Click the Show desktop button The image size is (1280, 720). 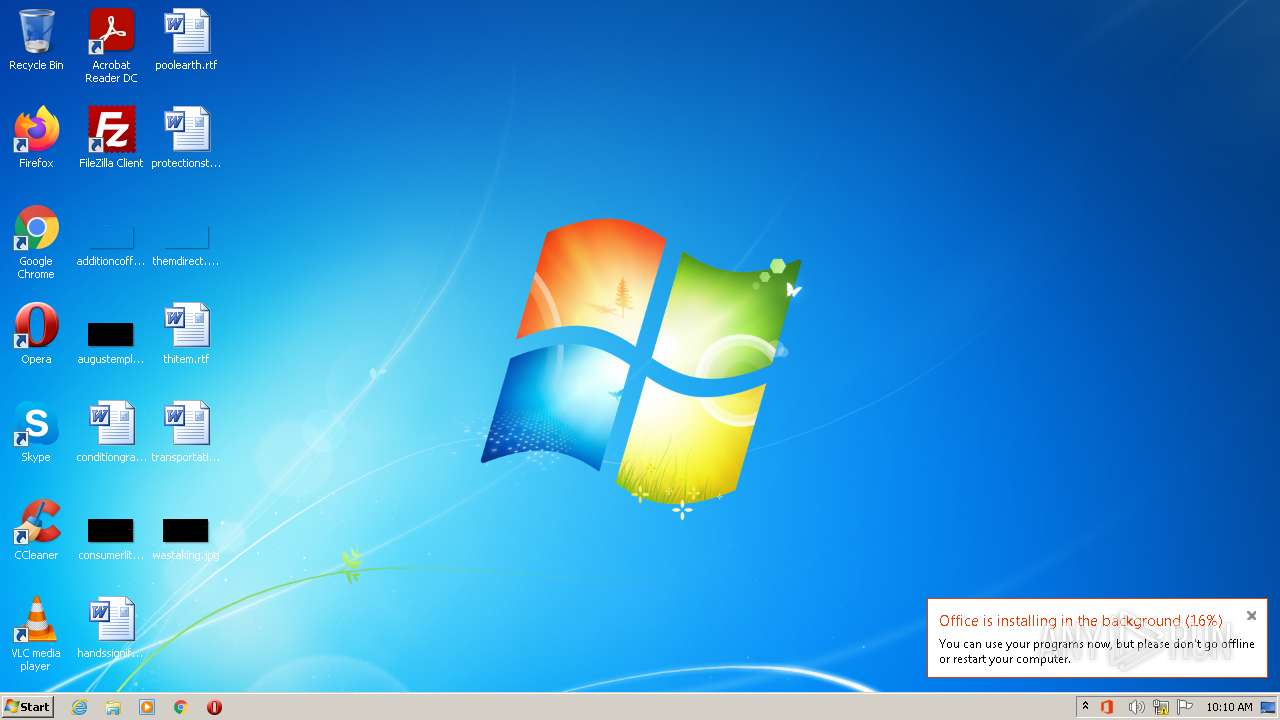1269,707
